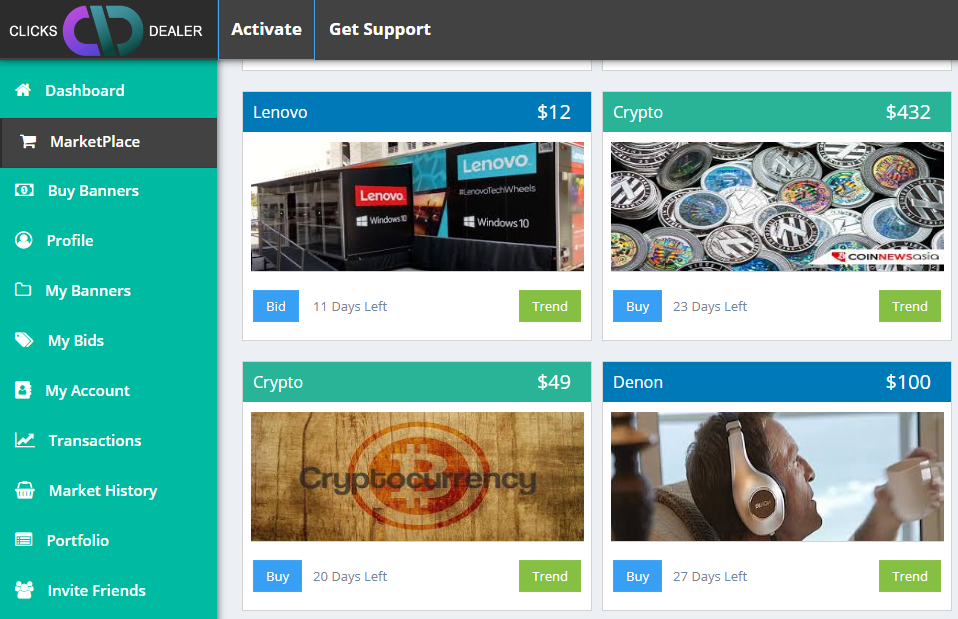Click the Crypto title on $432 card
The height and width of the screenshot is (619, 958).
pos(638,113)
